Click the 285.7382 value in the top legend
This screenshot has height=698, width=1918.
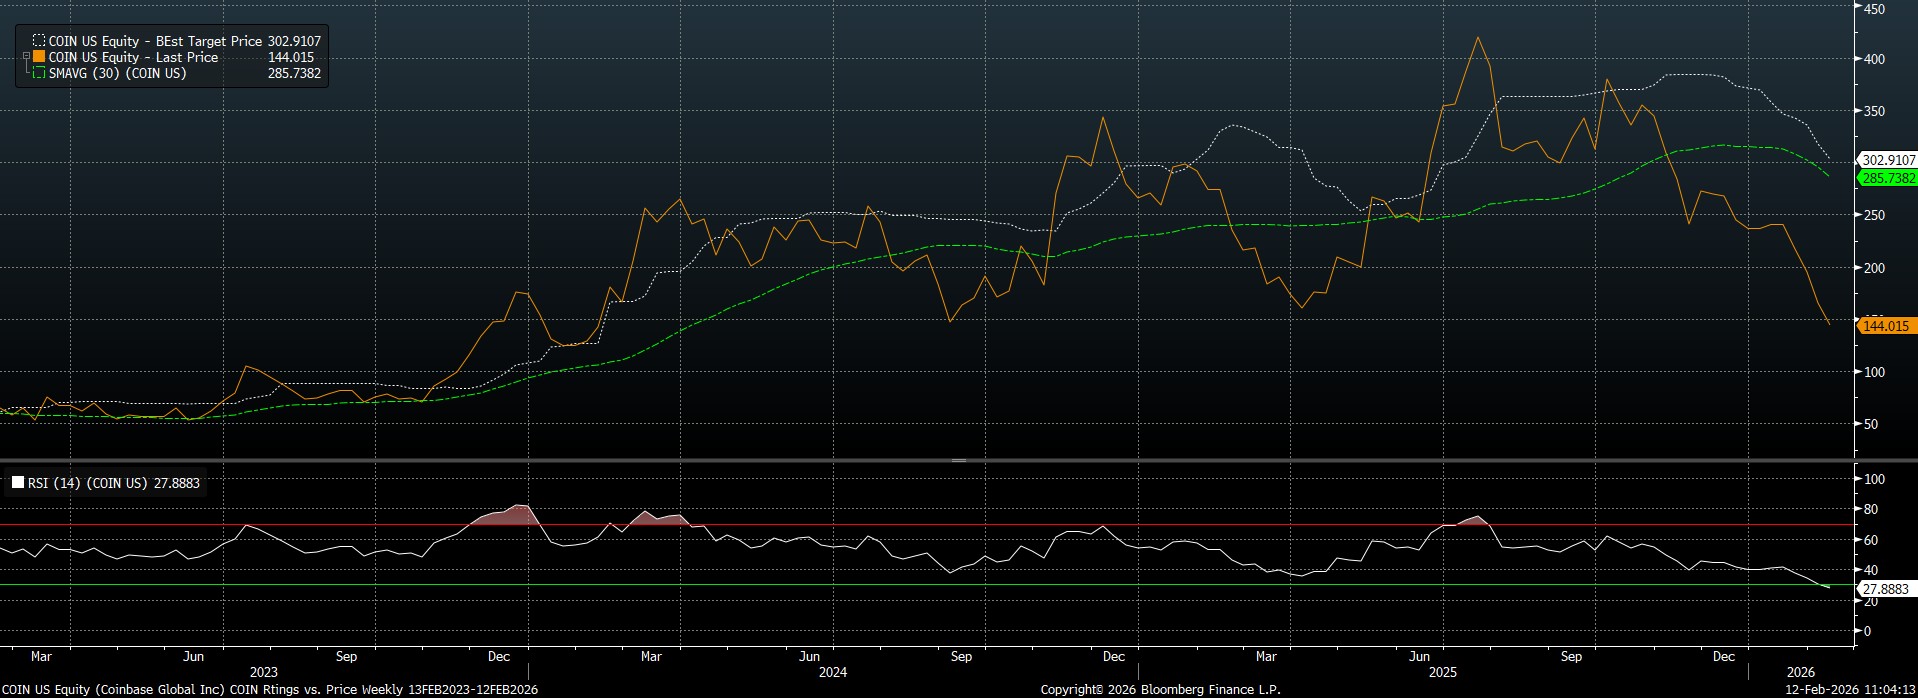coord(294,73)
